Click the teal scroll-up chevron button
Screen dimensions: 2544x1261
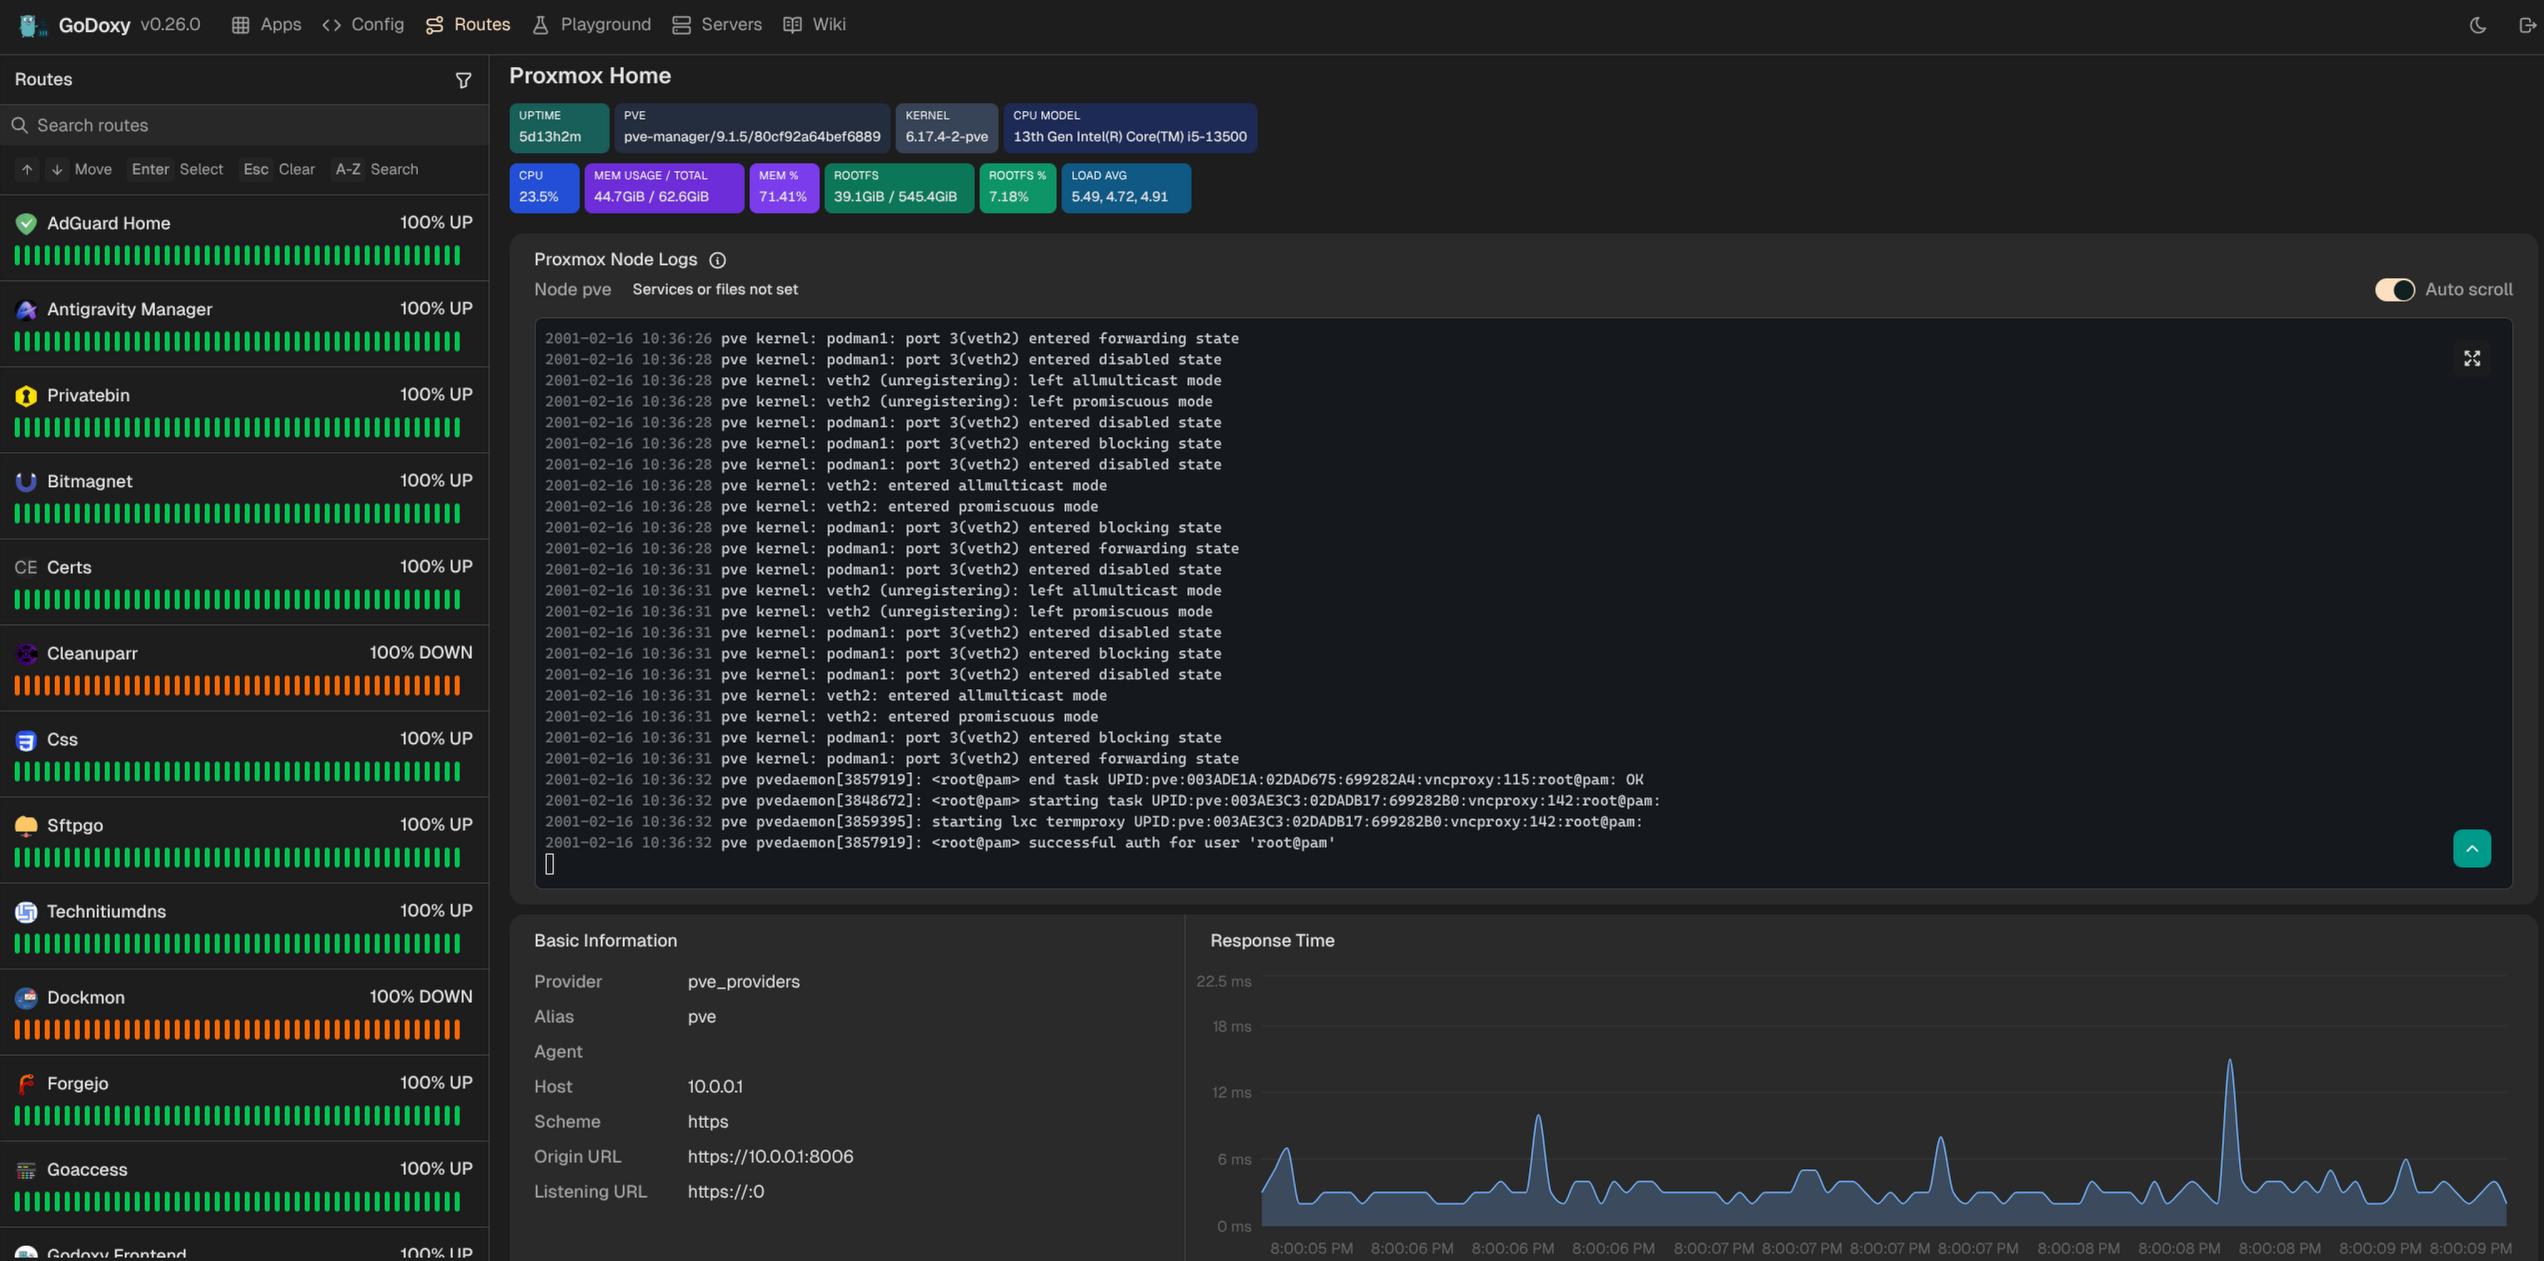[x=2471, y=849]
